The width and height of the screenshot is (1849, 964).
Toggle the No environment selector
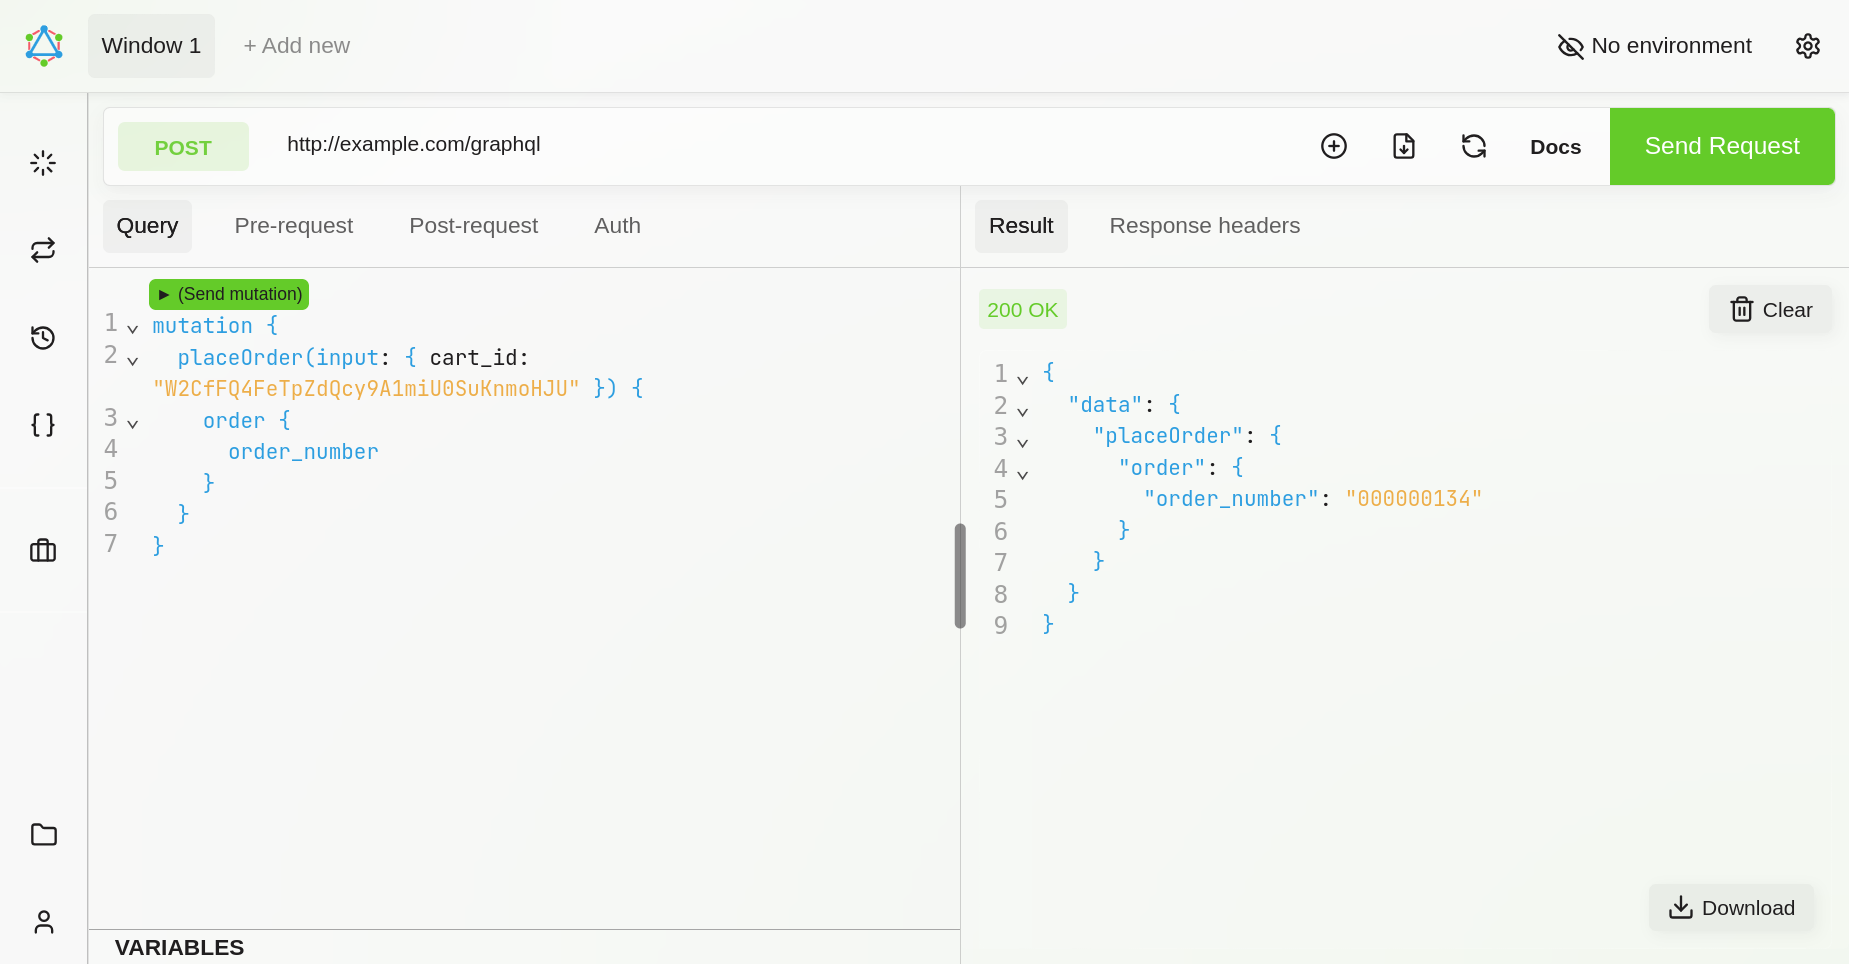pyautogui.click(x=1654, y=46)
